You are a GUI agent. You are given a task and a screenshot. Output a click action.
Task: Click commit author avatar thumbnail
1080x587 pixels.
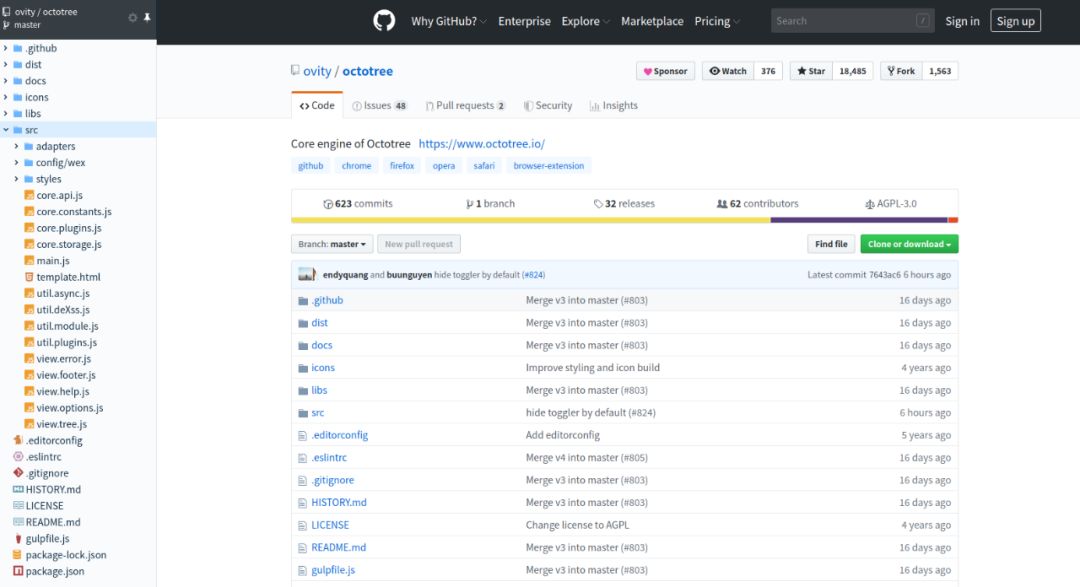point(307,274)
